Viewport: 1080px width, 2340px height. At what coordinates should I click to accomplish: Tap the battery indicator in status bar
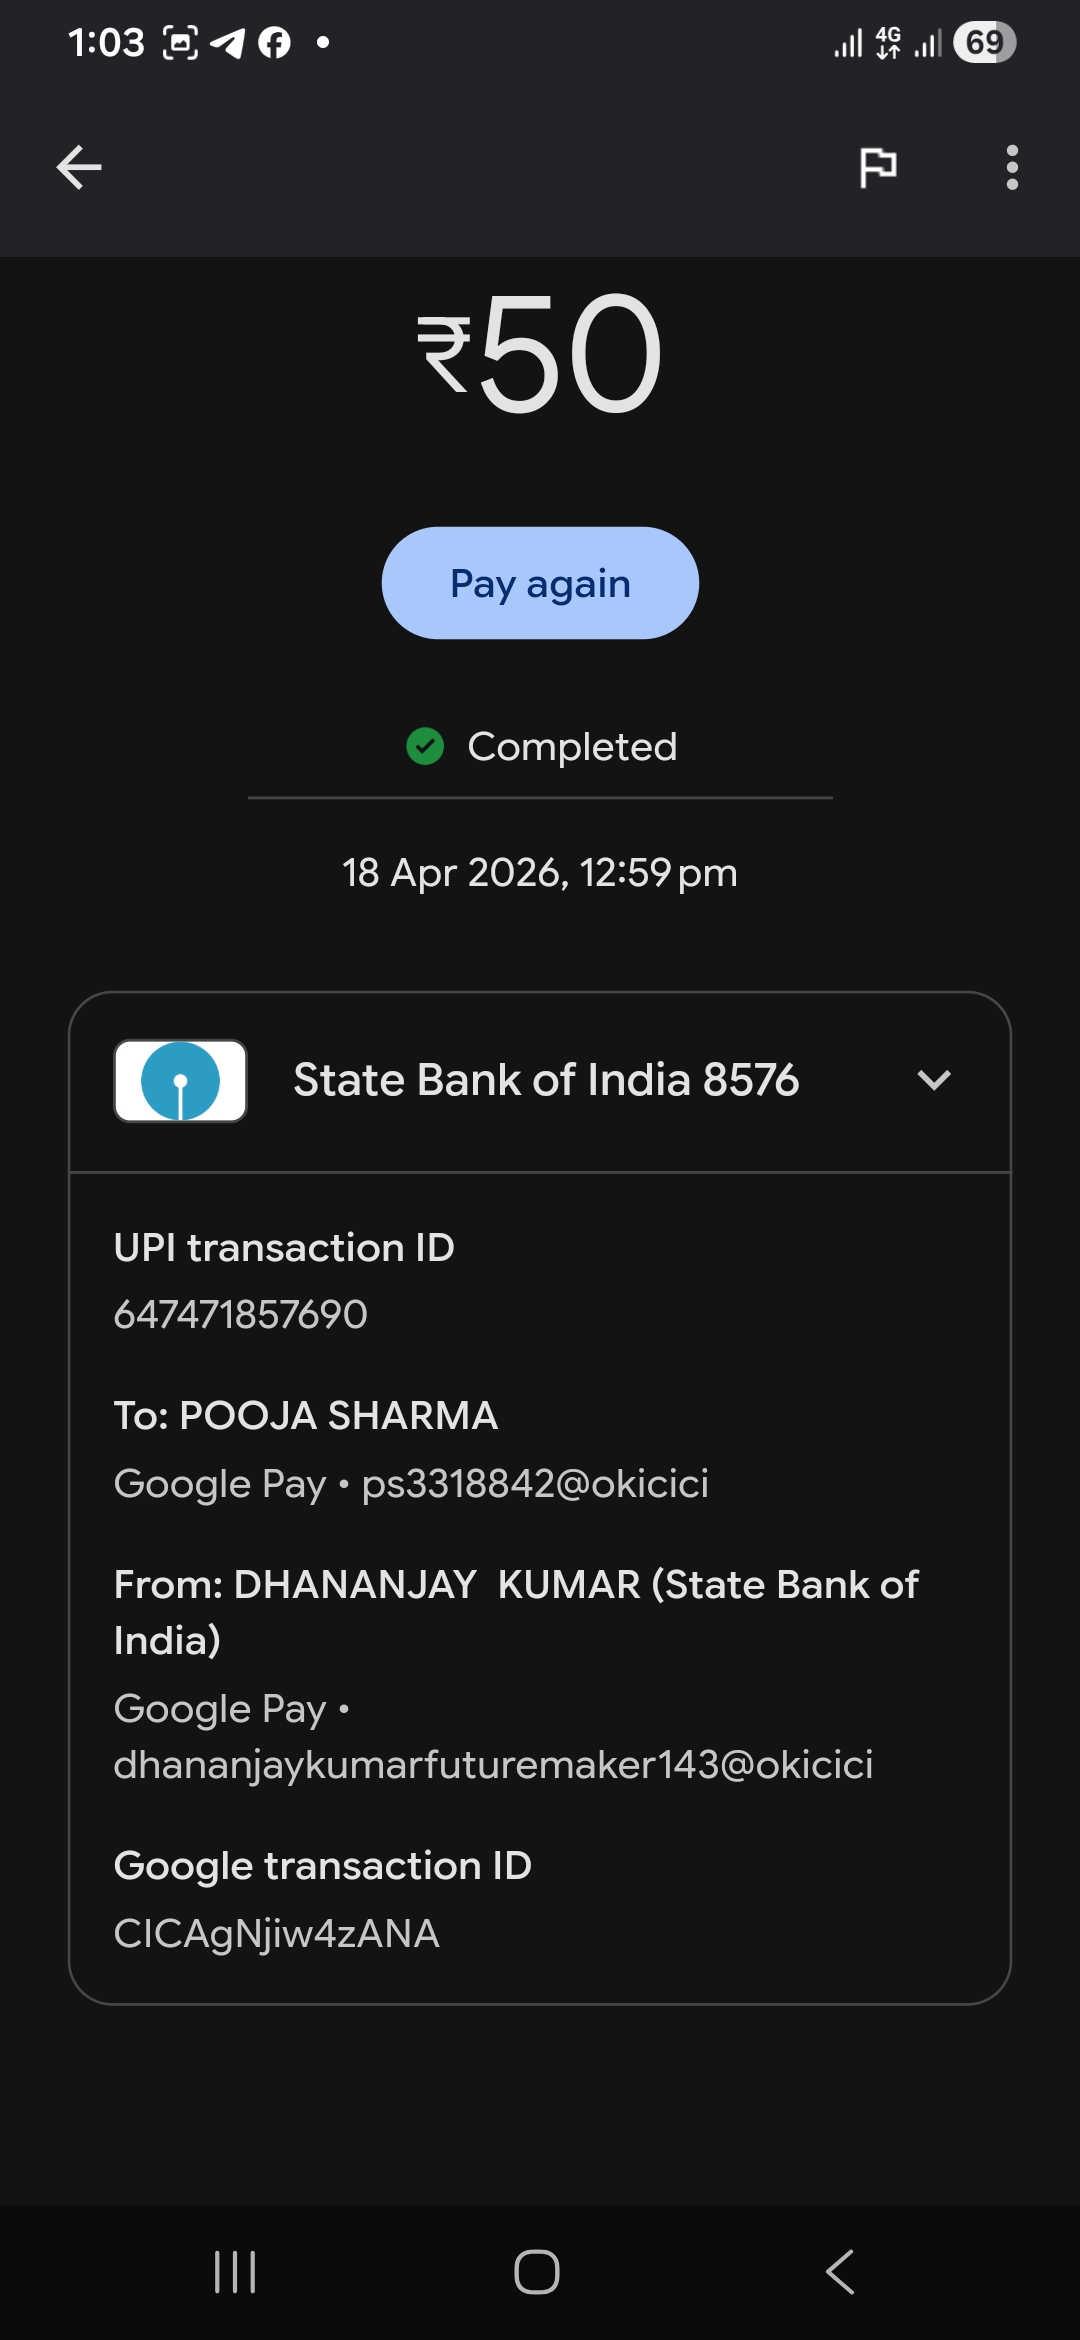(984, 42)
